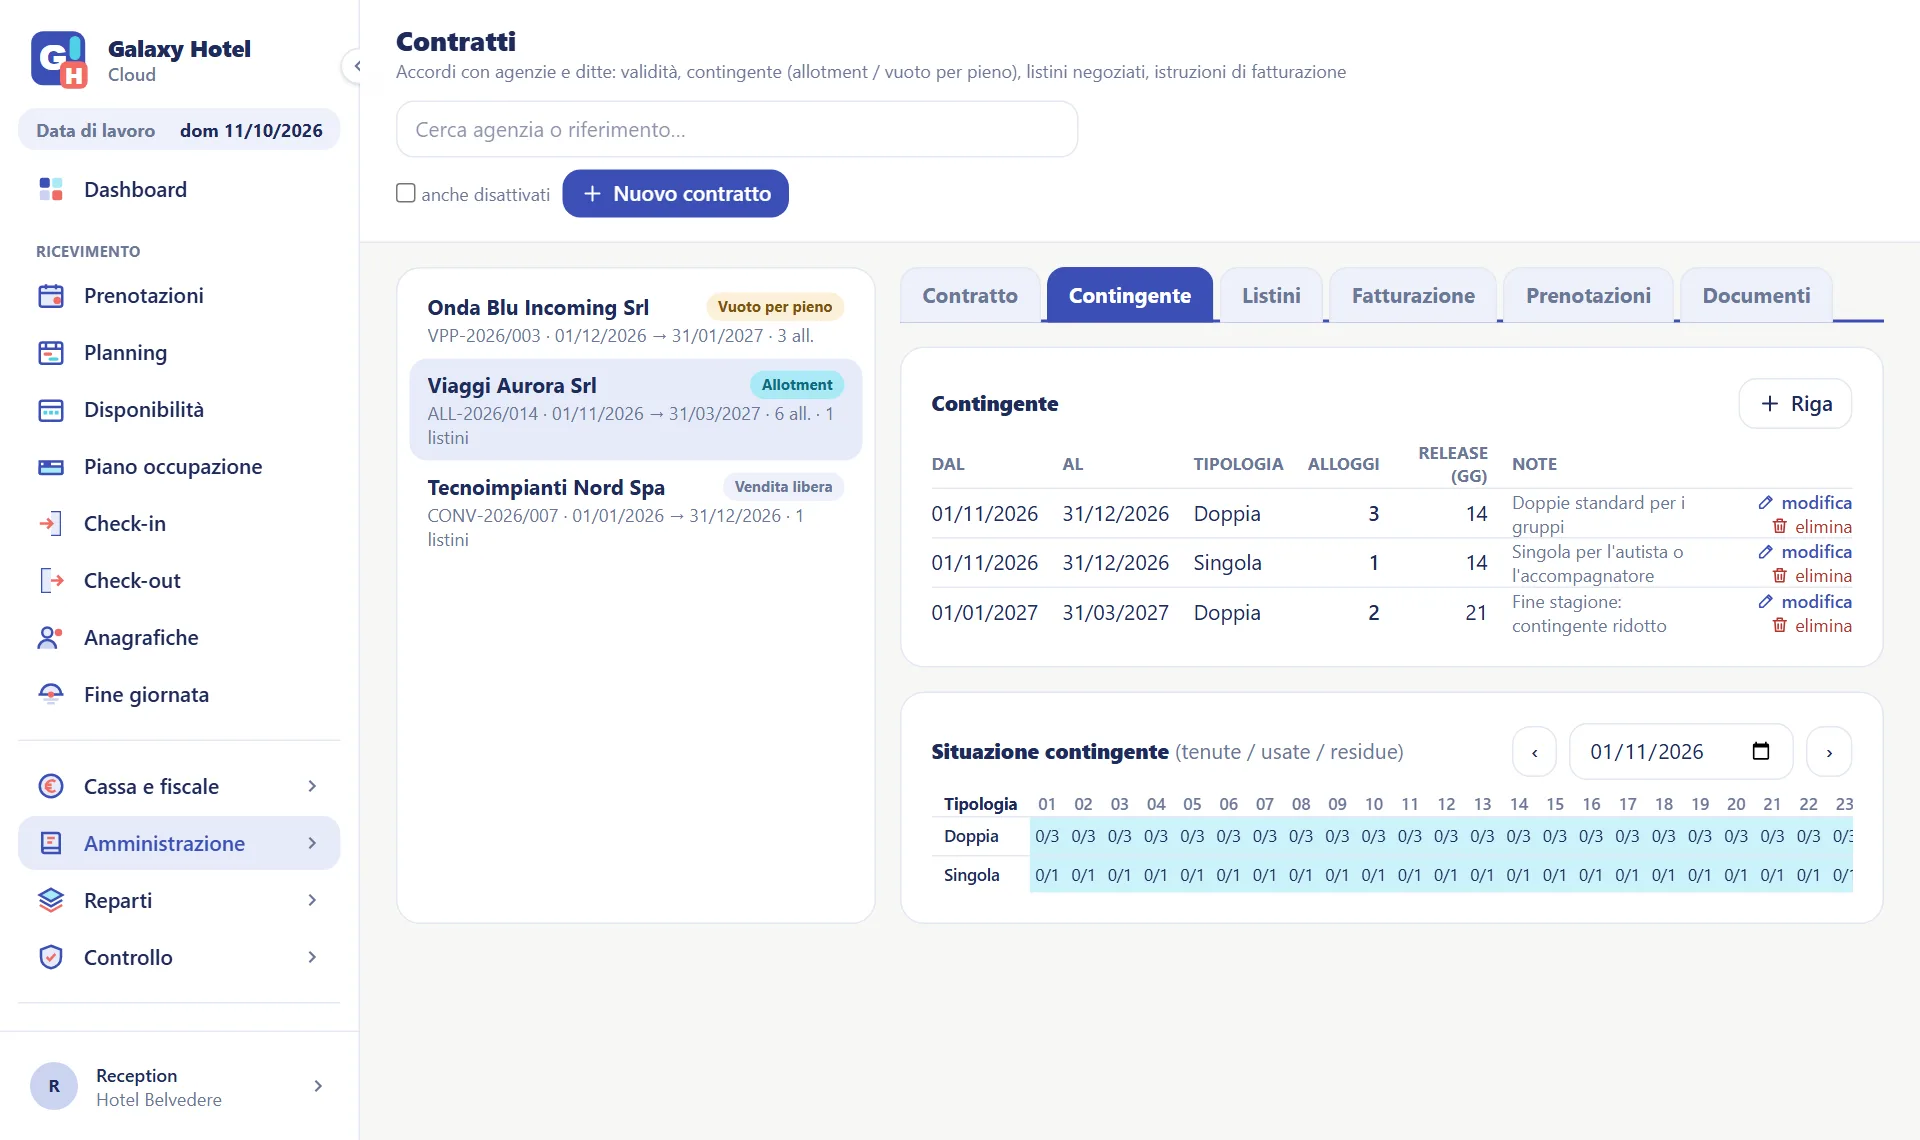Select the Tecnoimpianti Nord Spa contract
The height and width of the screenshot is (1140, 1920).
tap(636, 512)
